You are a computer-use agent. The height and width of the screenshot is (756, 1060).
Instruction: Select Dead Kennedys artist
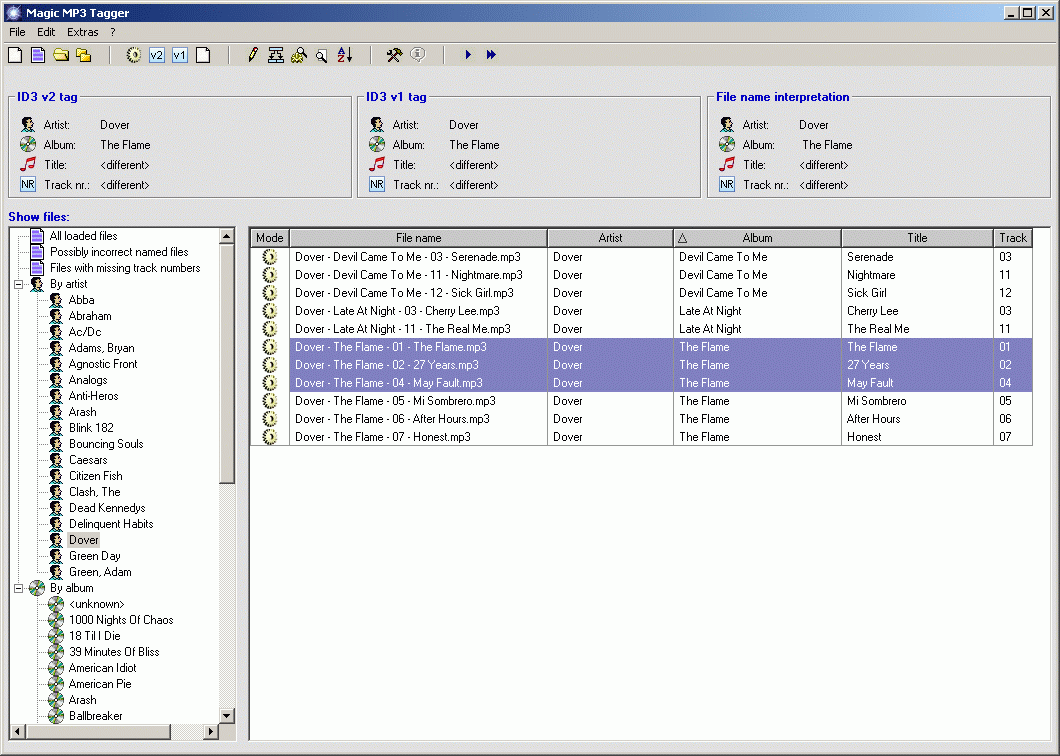107,508
